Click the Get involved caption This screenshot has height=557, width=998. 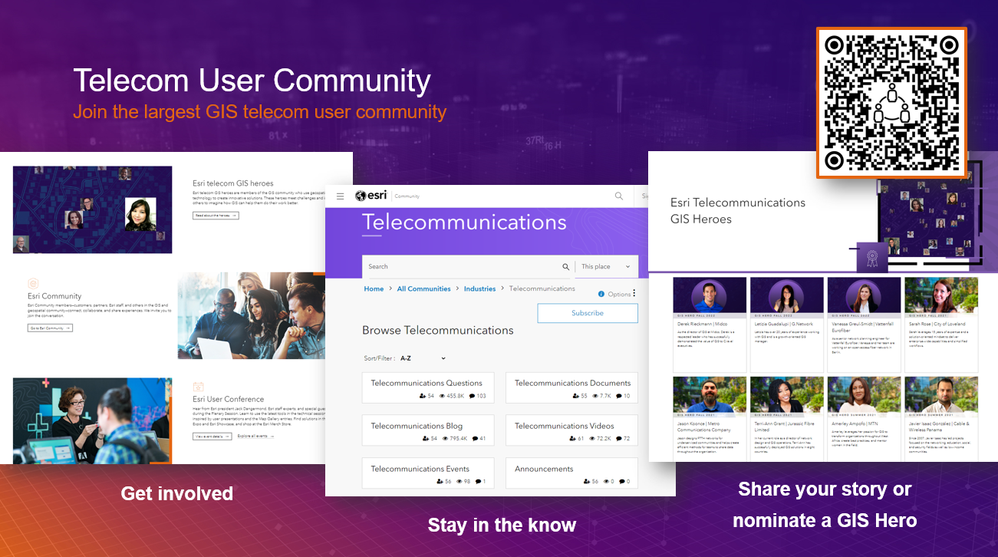pyautogui.click(x=177, y=493)
